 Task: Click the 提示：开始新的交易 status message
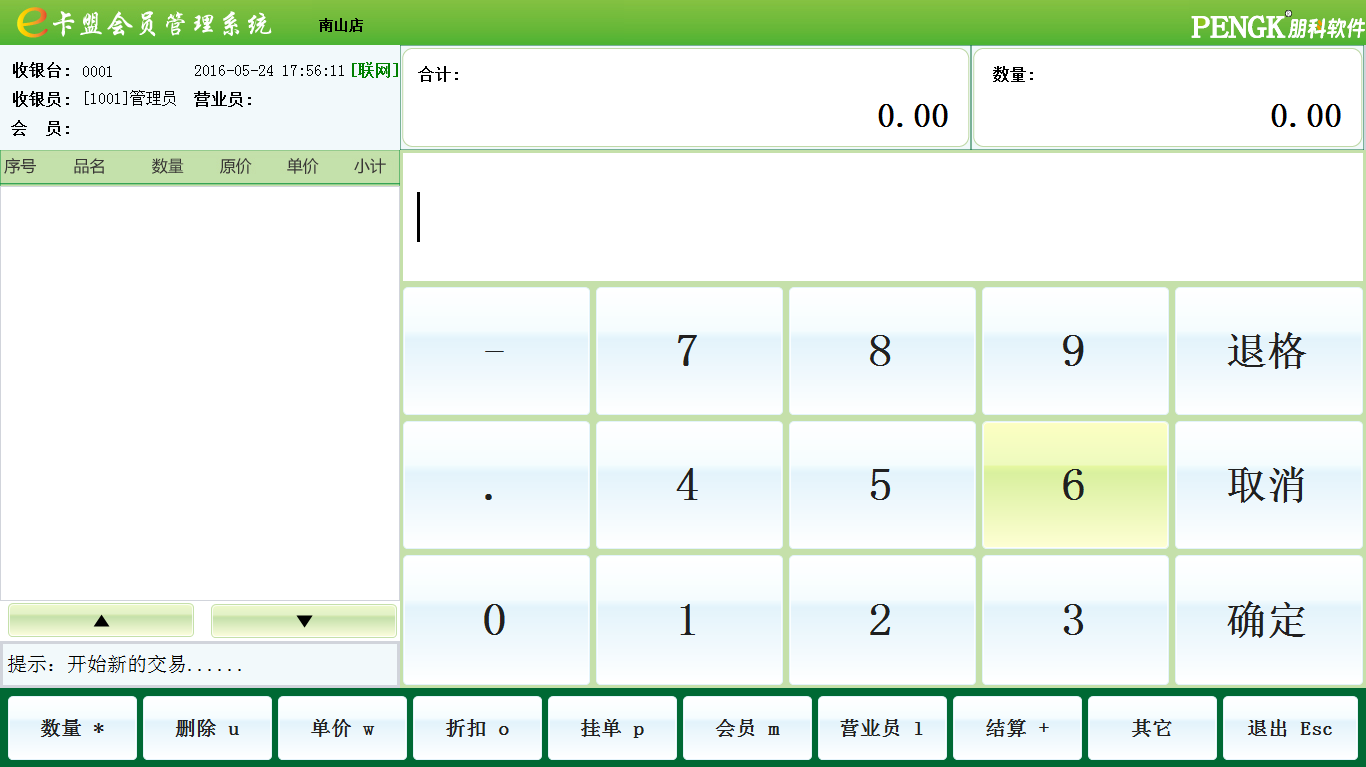coord(126,664)
